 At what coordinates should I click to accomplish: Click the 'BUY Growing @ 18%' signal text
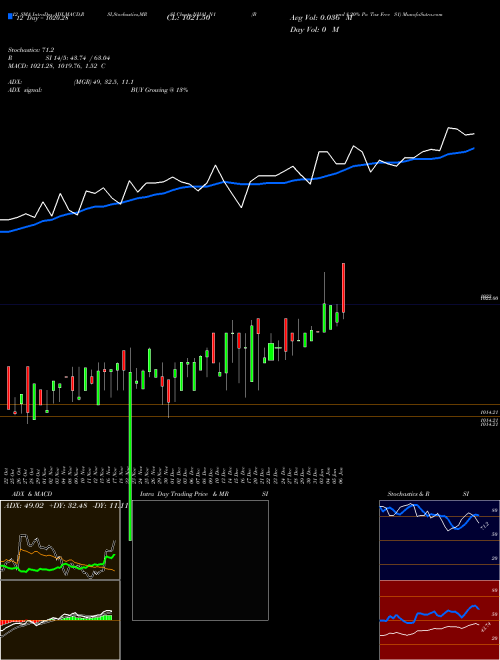point(159,90)
